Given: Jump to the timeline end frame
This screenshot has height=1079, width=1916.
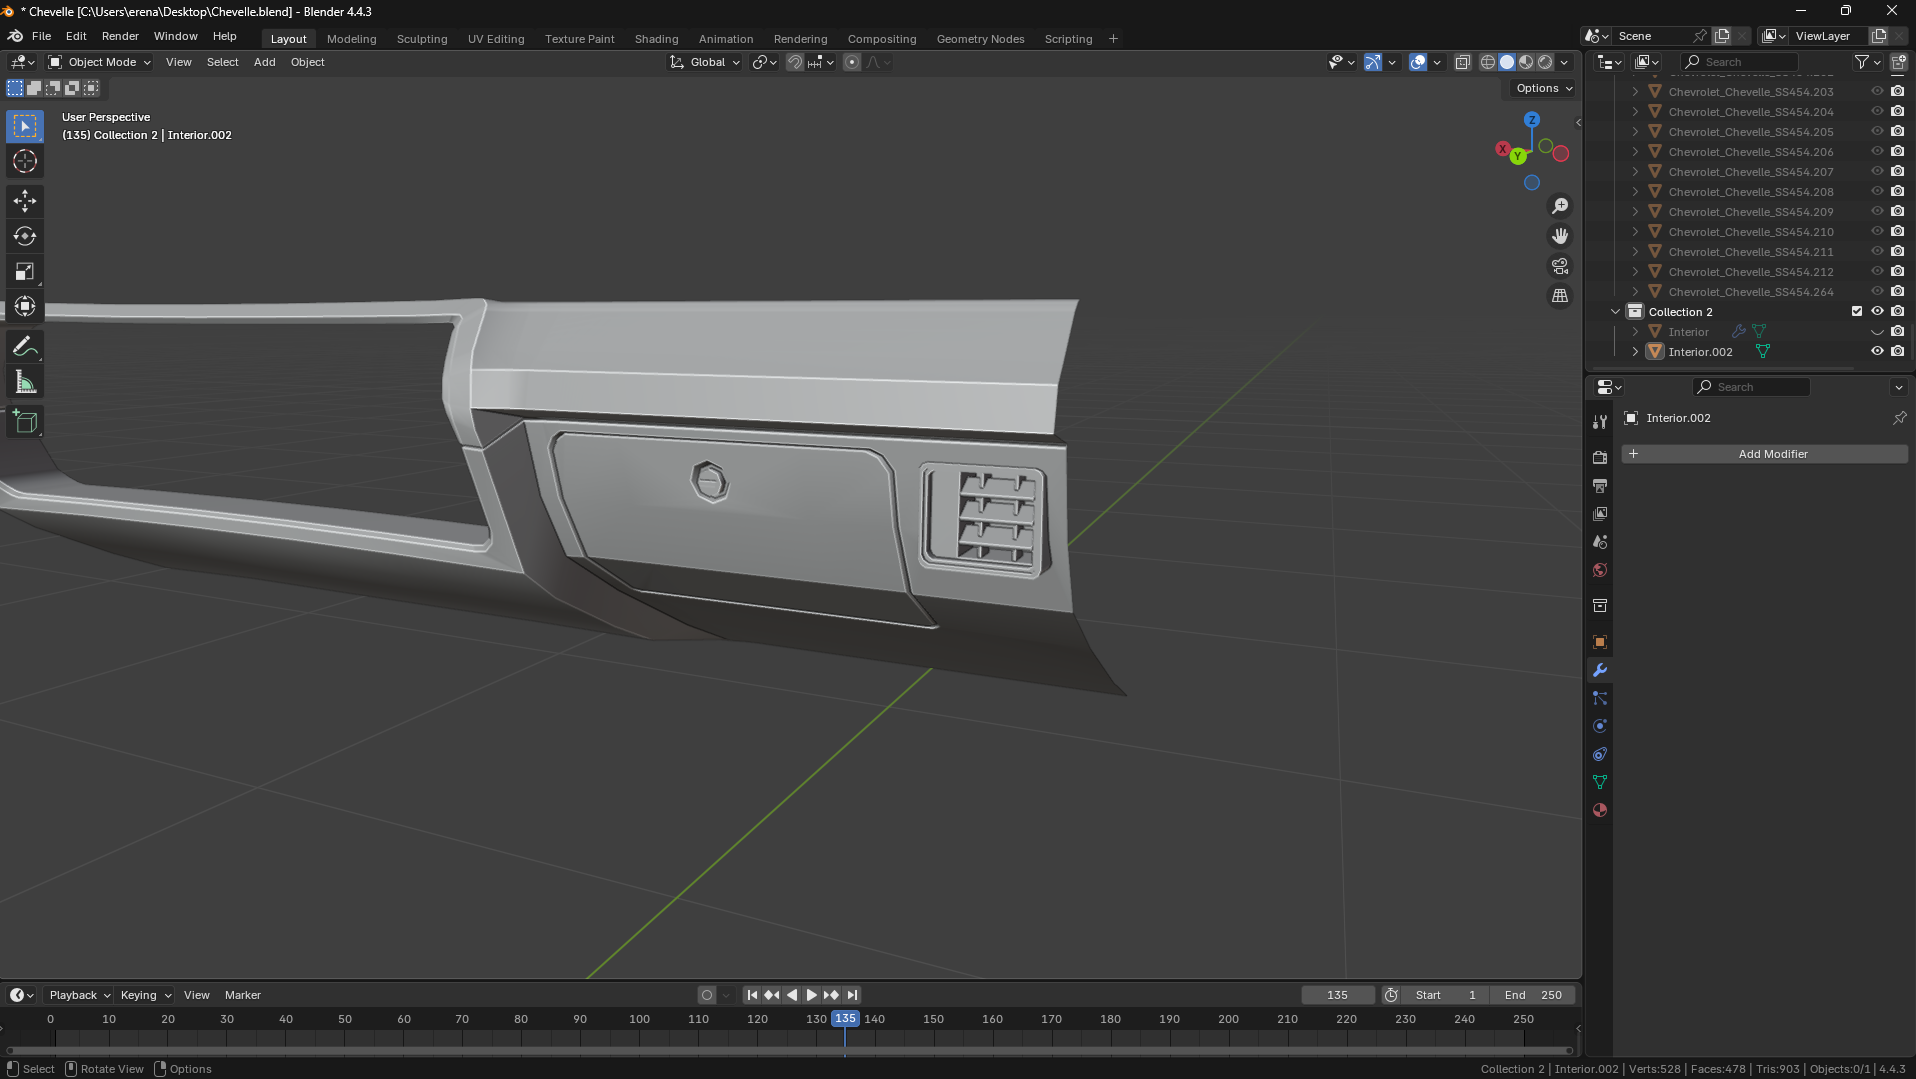Looking at the screenshot, I should coord(852,995).
